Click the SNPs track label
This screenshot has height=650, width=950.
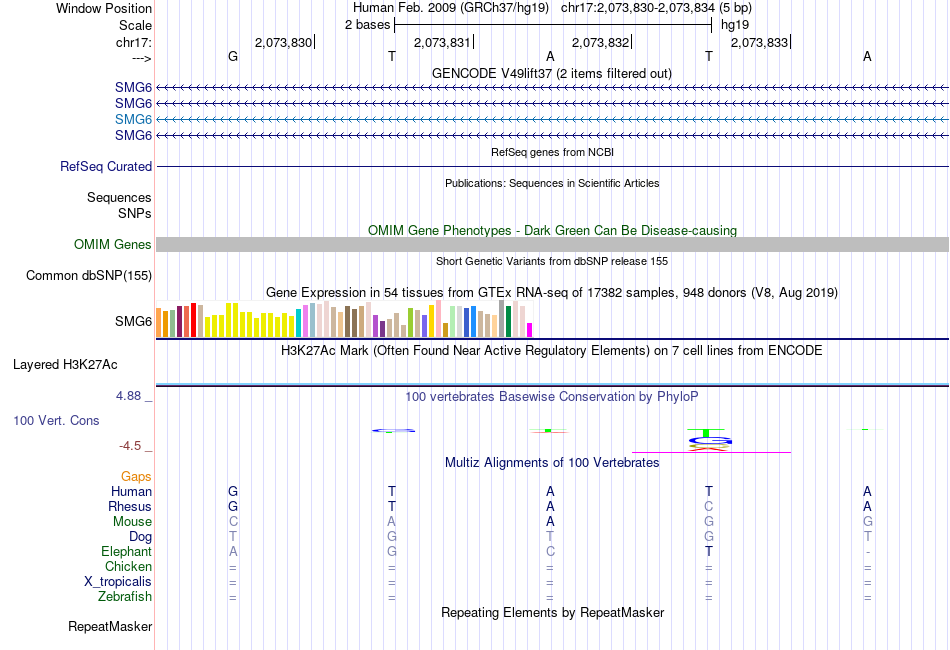click(x=135, y=213)
